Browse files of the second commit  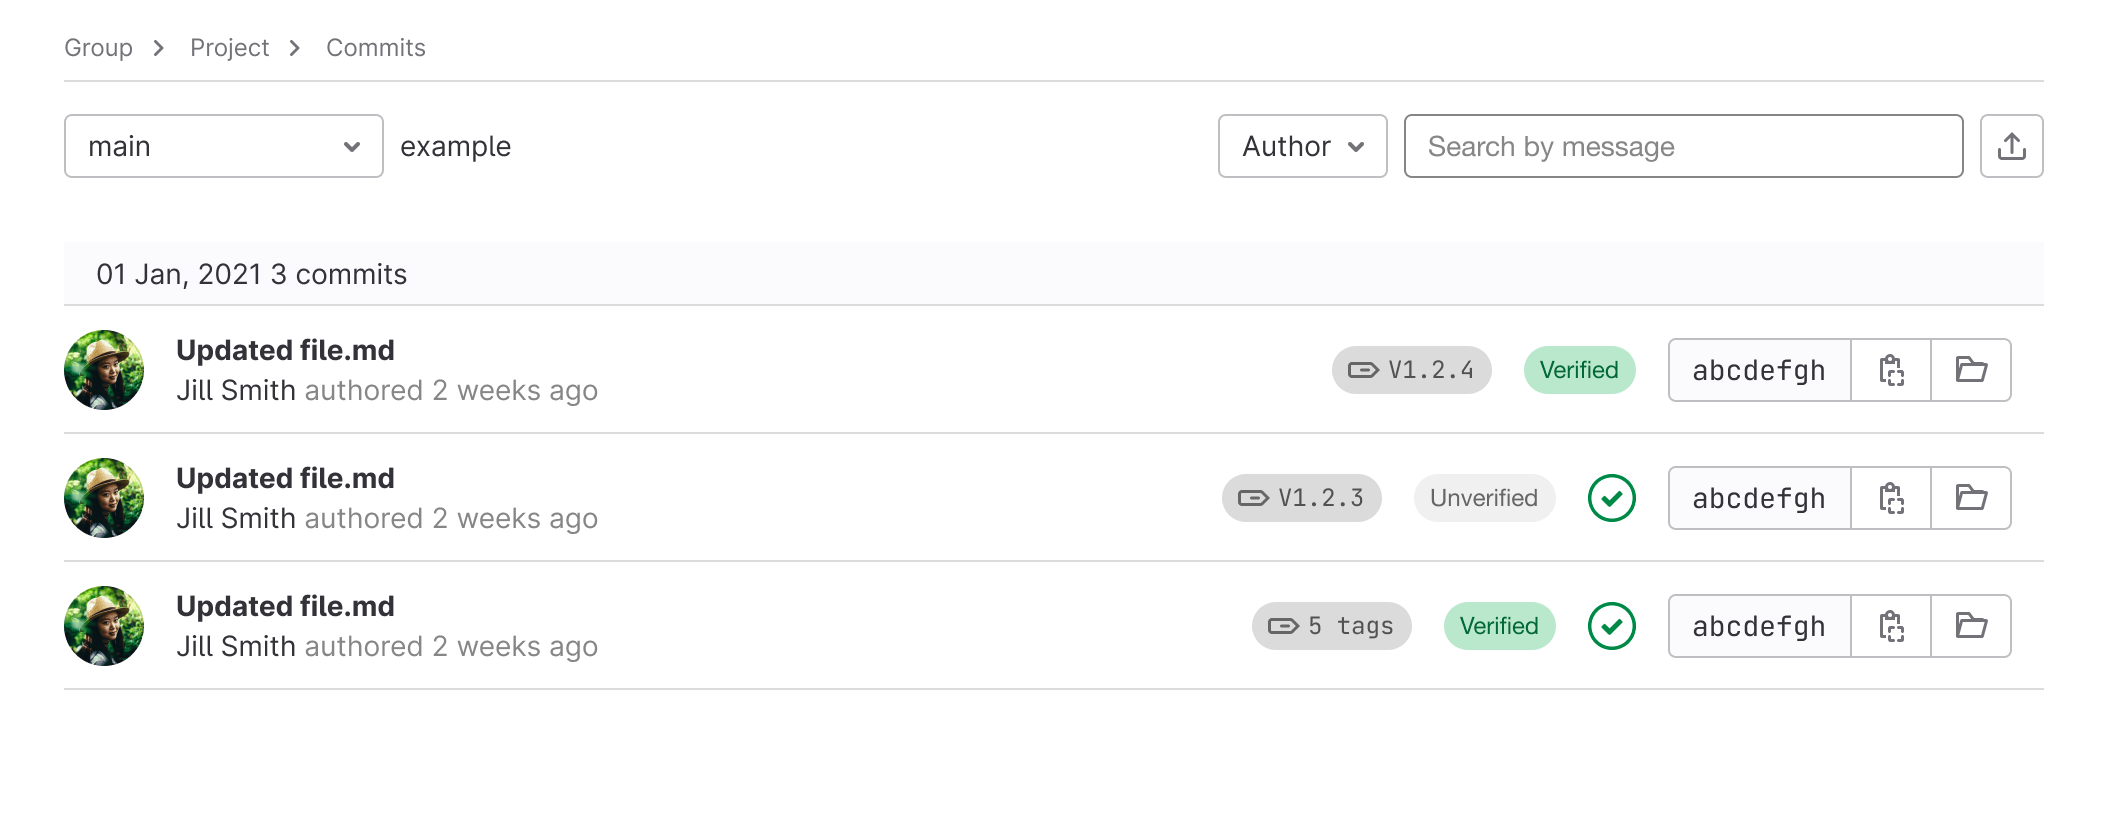click(1971, 498)
